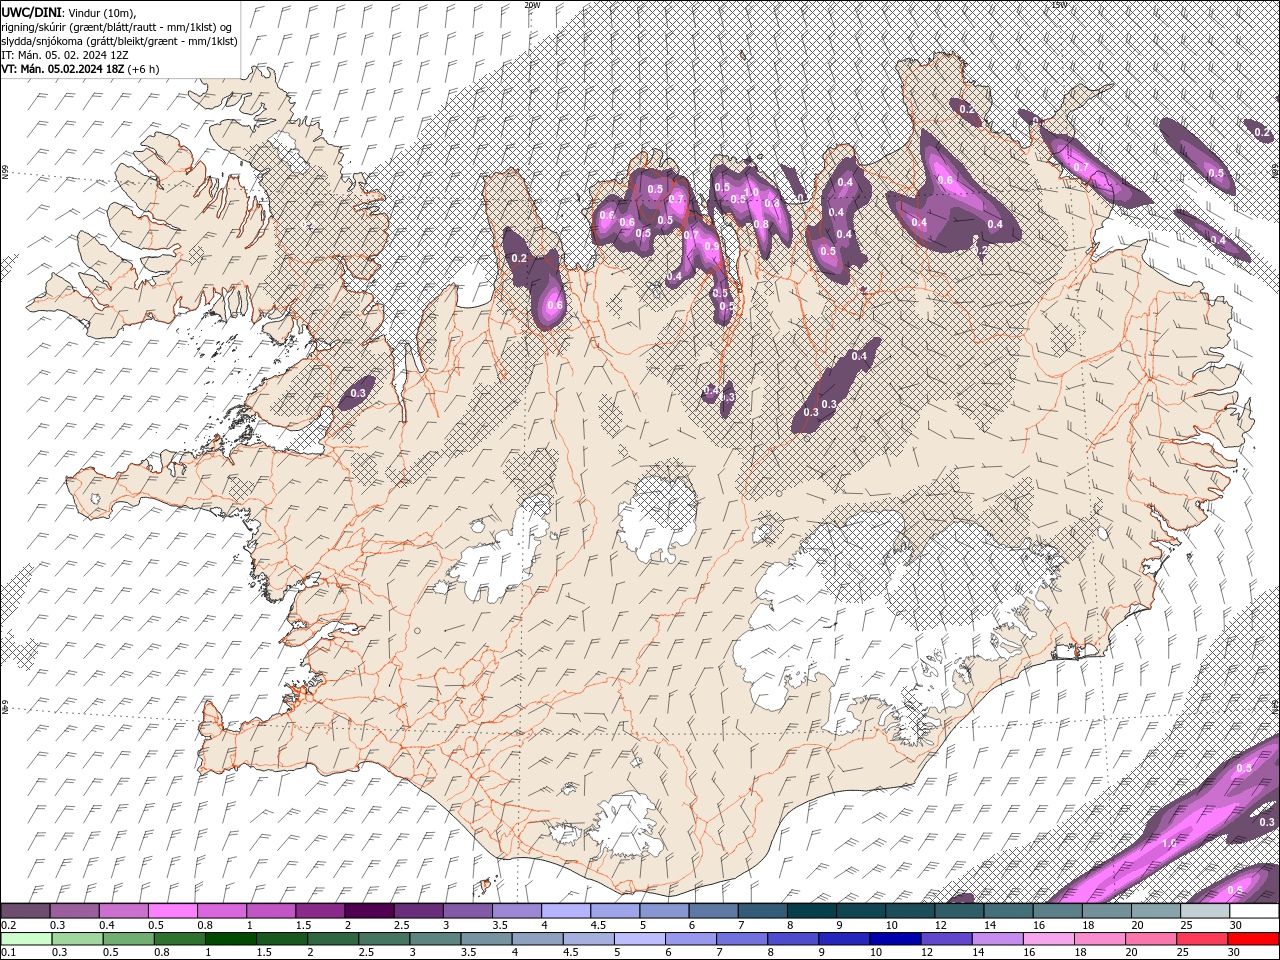Select the white 30 swatch ending the upper legend row
This screenshot has width=1280, height=960.
(1254, 911)
